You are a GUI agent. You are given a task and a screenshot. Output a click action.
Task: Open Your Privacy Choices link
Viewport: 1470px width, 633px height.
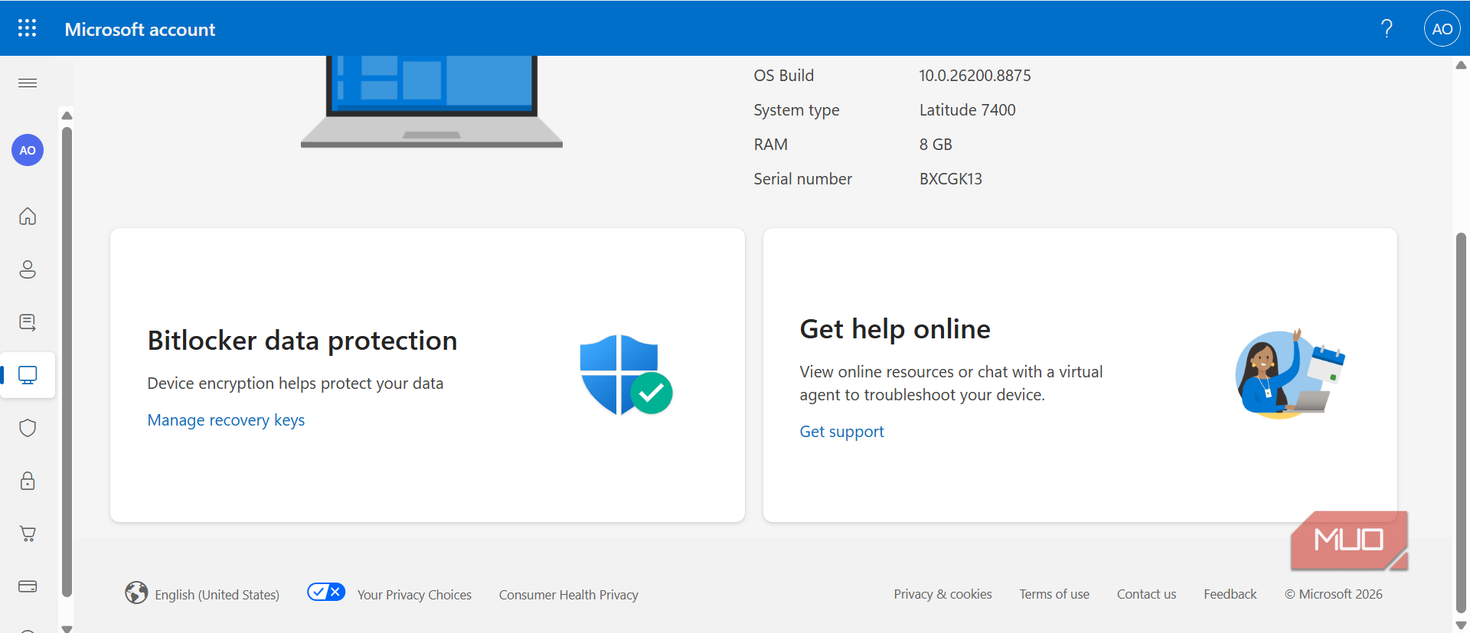414,594
